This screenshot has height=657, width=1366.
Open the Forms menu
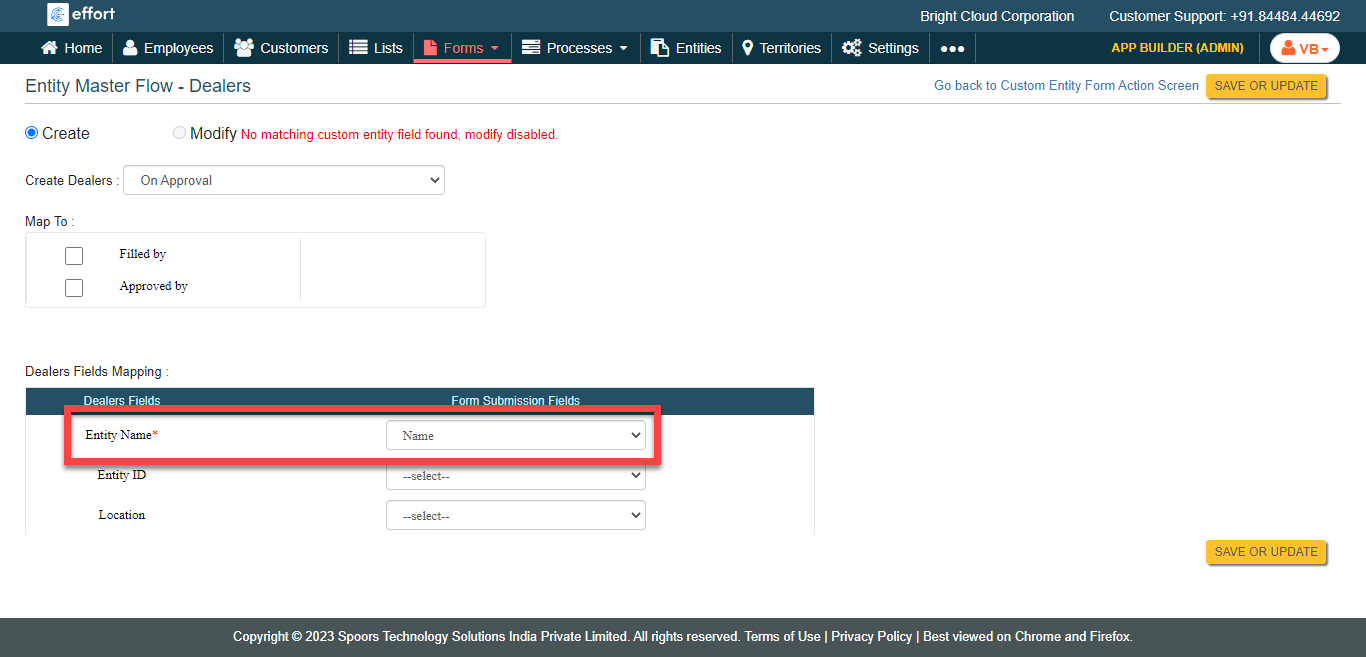(x=462, y=48)
